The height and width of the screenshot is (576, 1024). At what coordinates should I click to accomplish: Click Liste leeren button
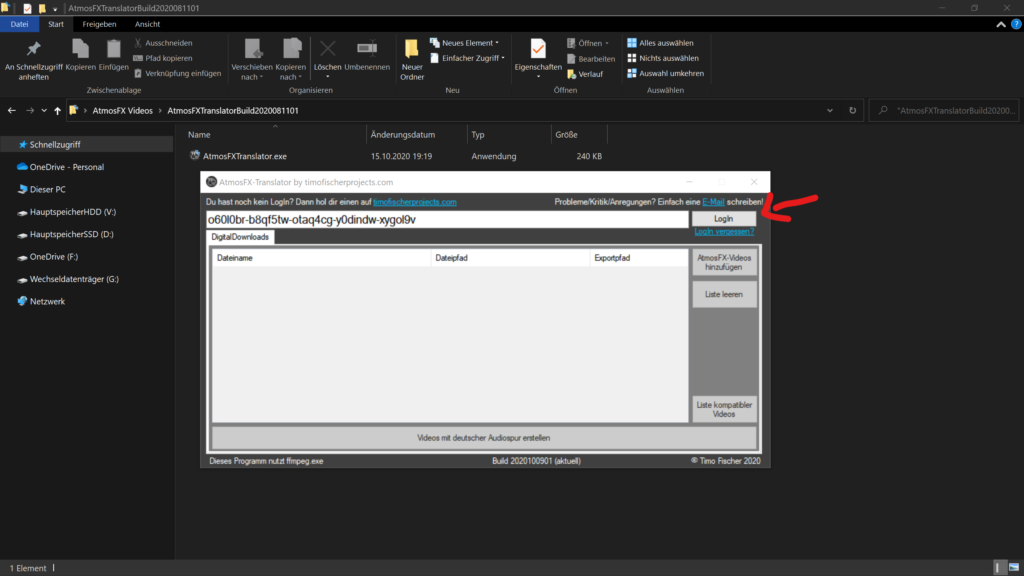tap(724, 295)
